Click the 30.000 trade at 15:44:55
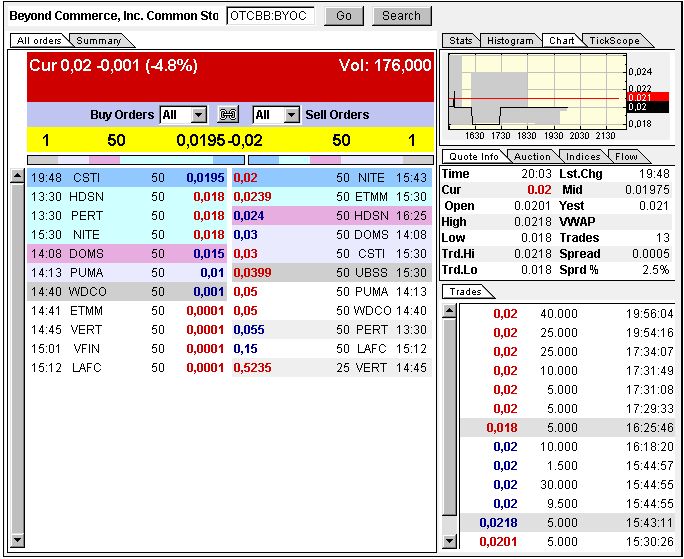The image size is (684, 559). point(568,484)
